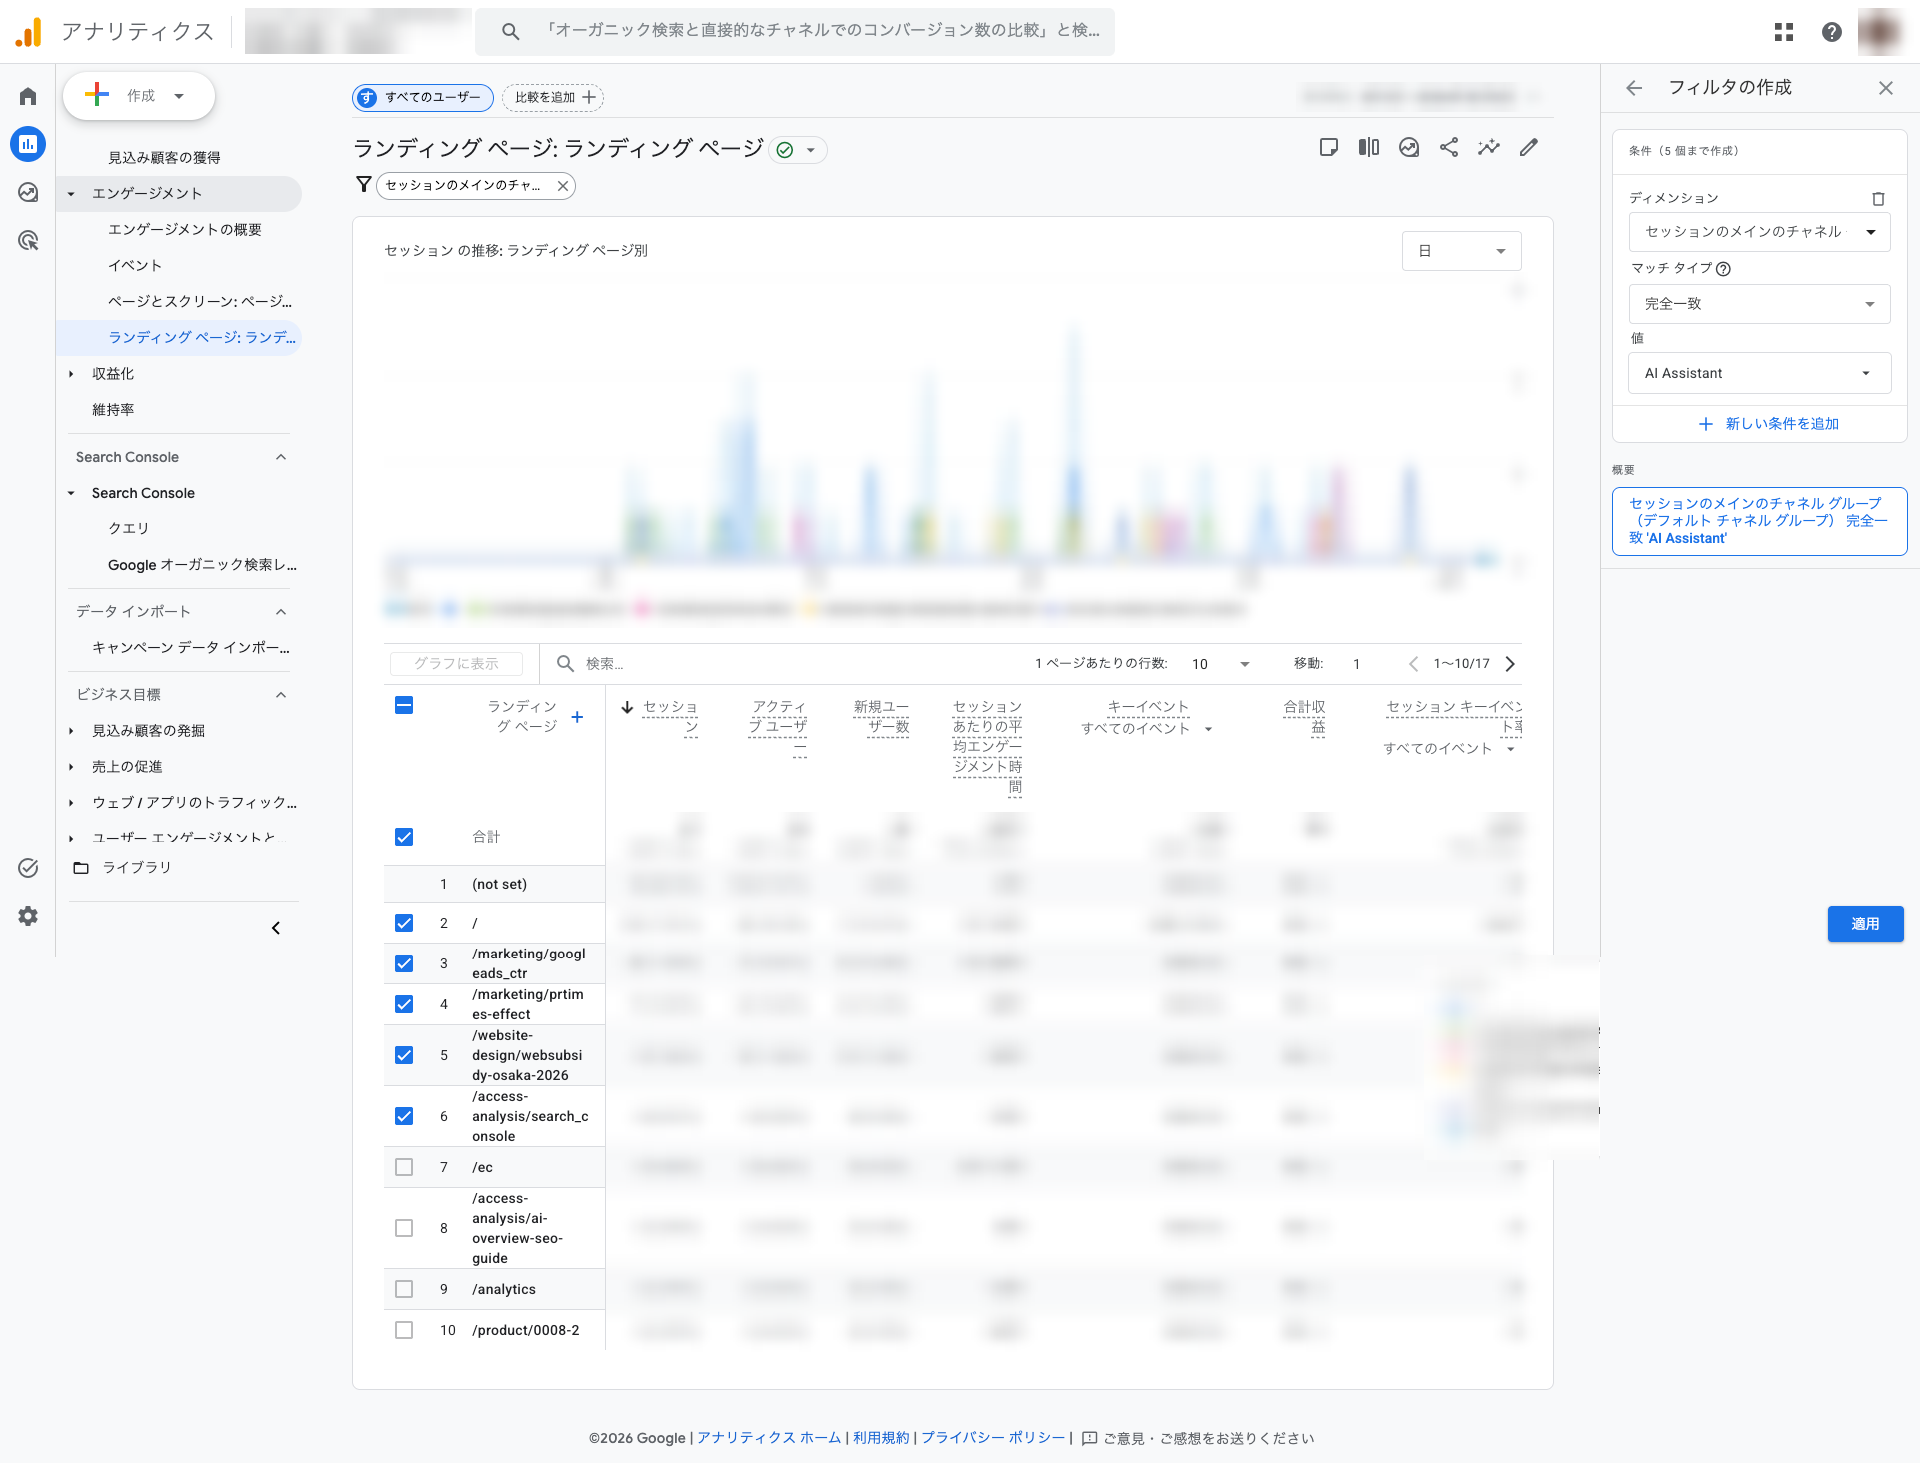1920x1463 pixels.
Task: Uncheck the 合計 row checkbox
Action: [x=404, y=837]
